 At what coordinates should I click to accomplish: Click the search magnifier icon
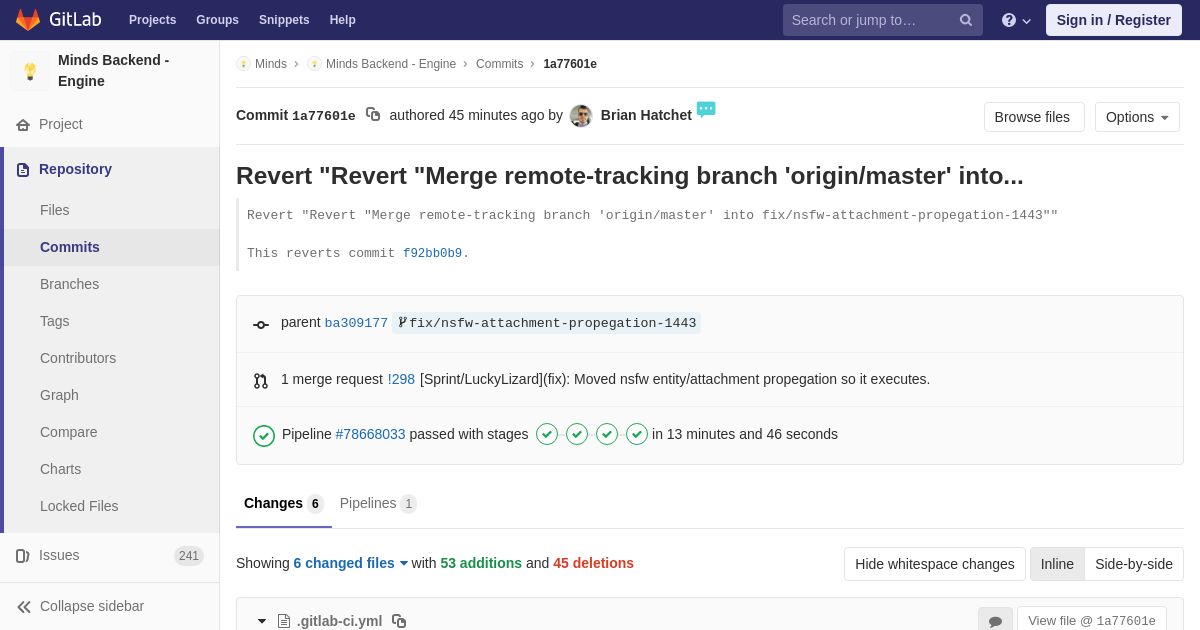click(965, 20)
